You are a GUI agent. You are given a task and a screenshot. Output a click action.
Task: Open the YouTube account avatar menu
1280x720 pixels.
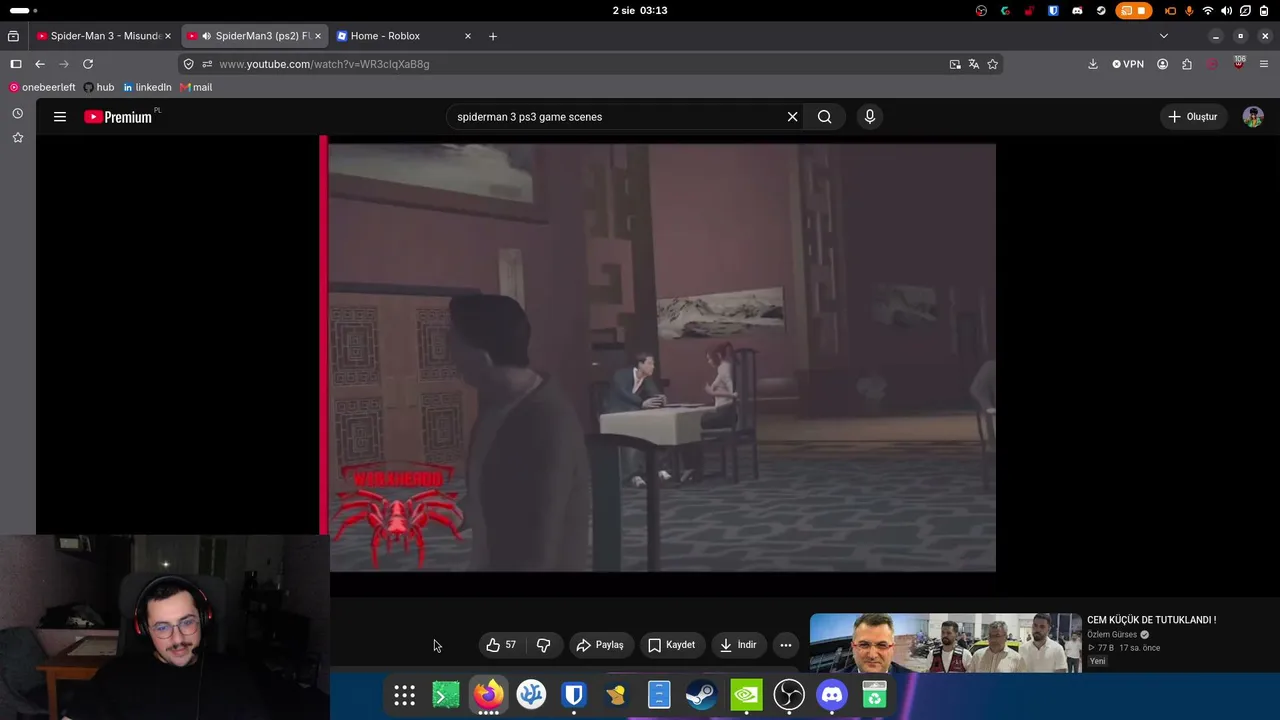click(x=1253, y=117)
